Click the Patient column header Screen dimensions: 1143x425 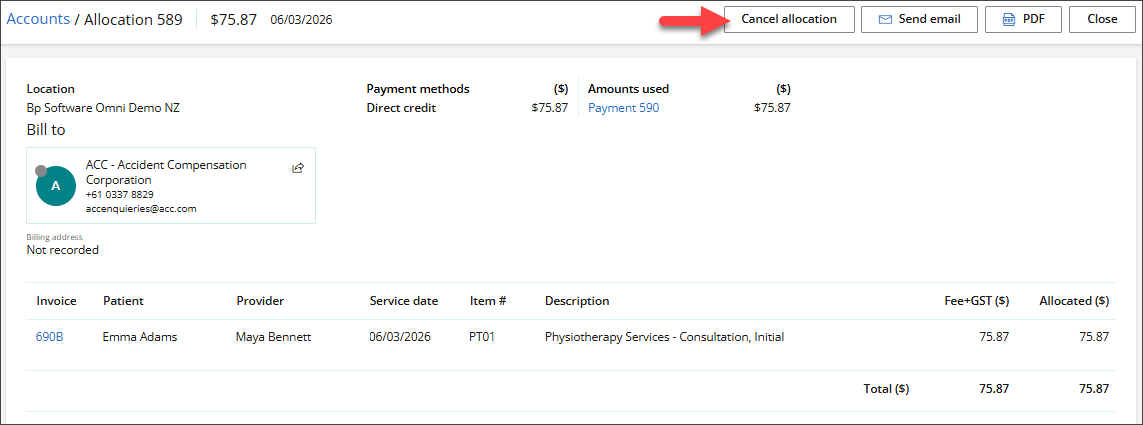[123, 301]
